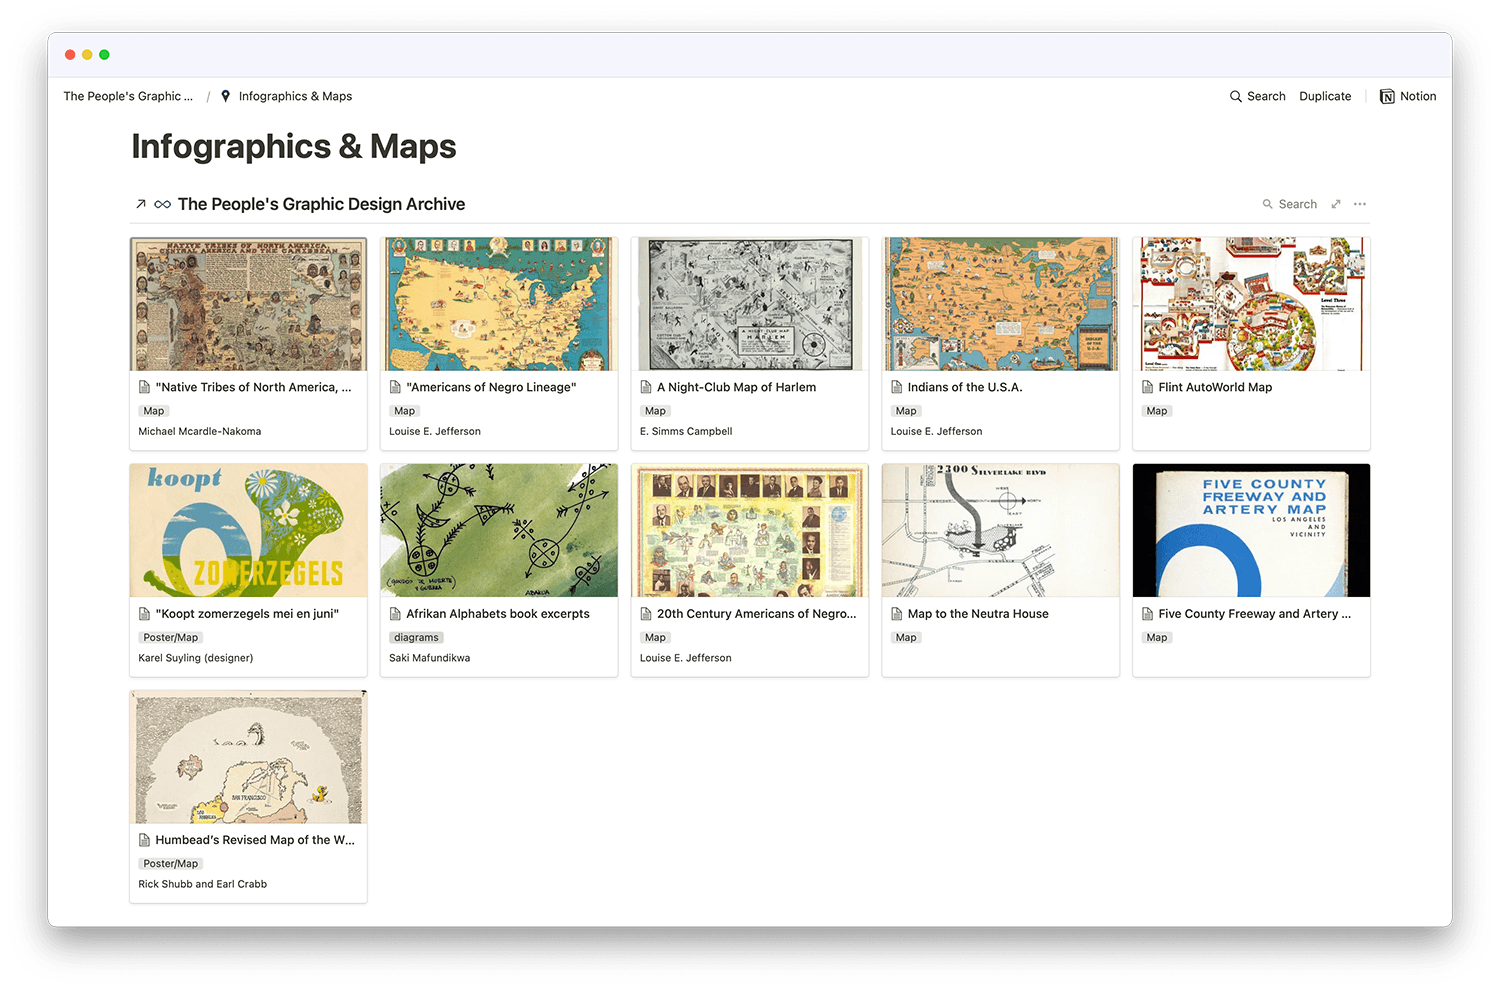Open the three-dot database options menu
Image resolution: width=1500 pixels, height=990 pixels.
point(1360,204)
